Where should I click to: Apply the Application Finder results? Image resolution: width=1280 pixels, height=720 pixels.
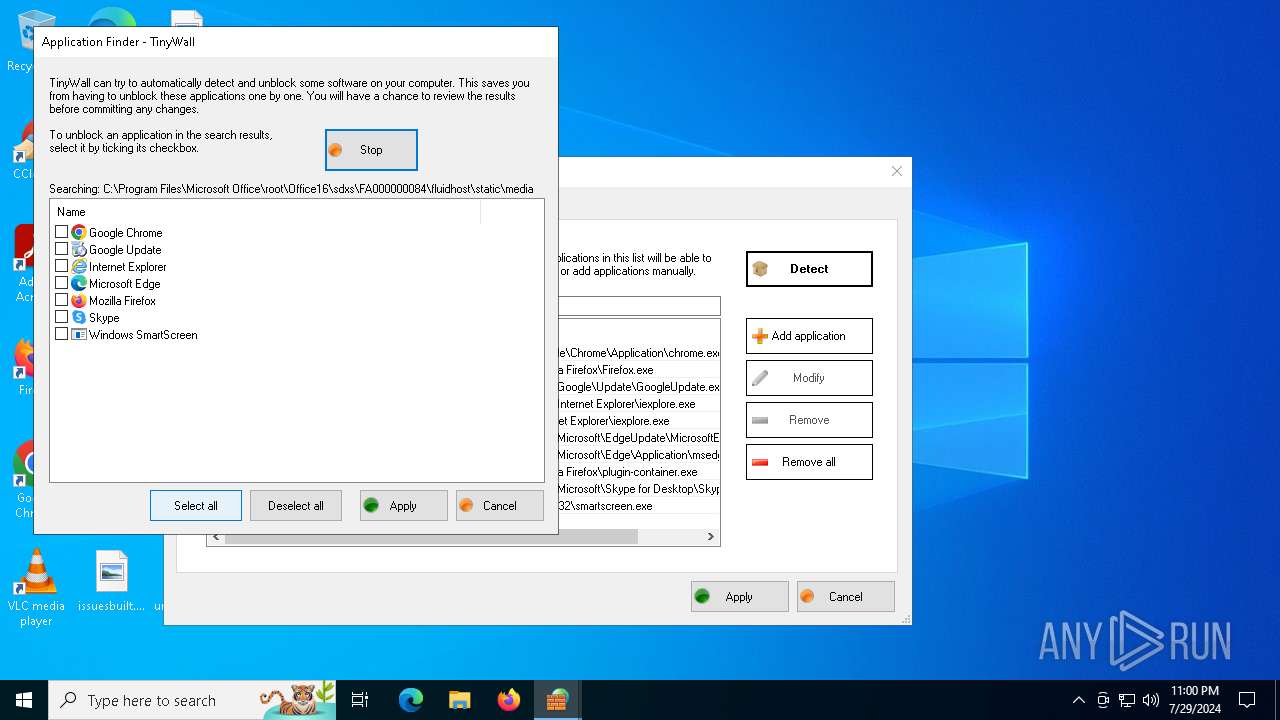pyautogui.click(x=404, y=505)
